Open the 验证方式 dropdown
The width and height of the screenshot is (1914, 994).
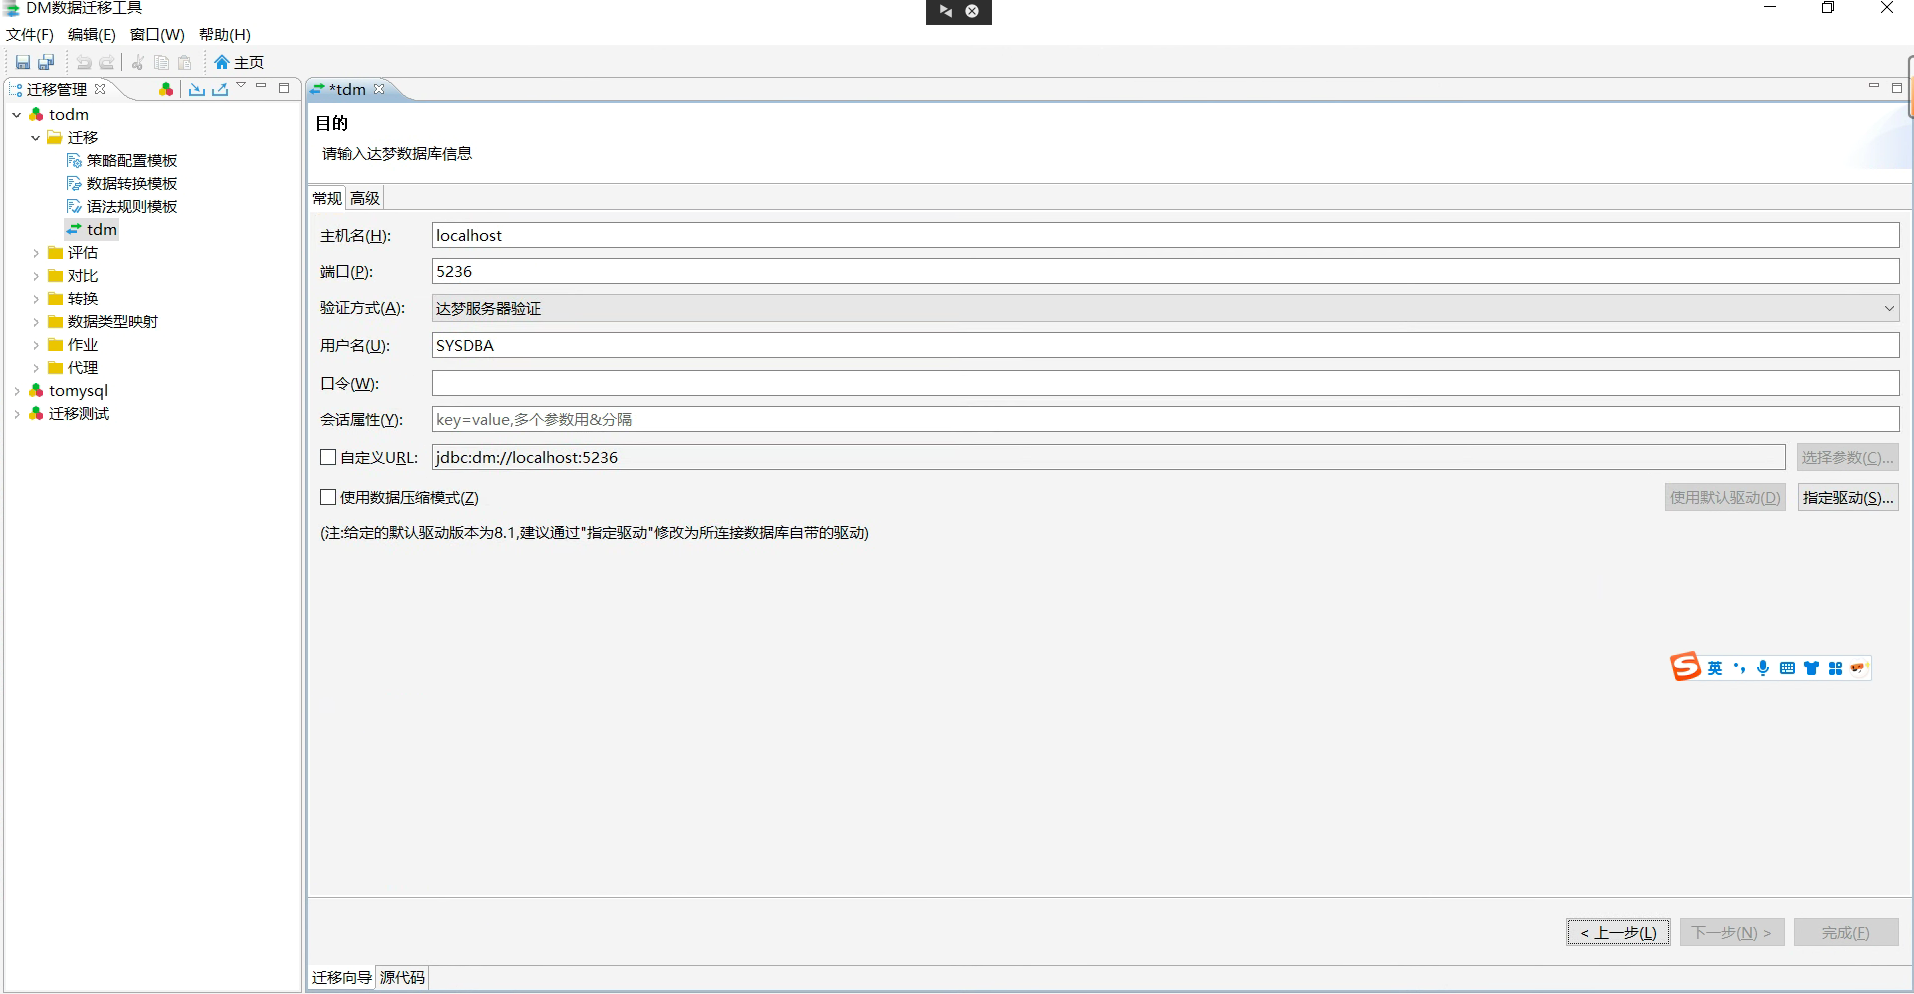[1888, 308]
